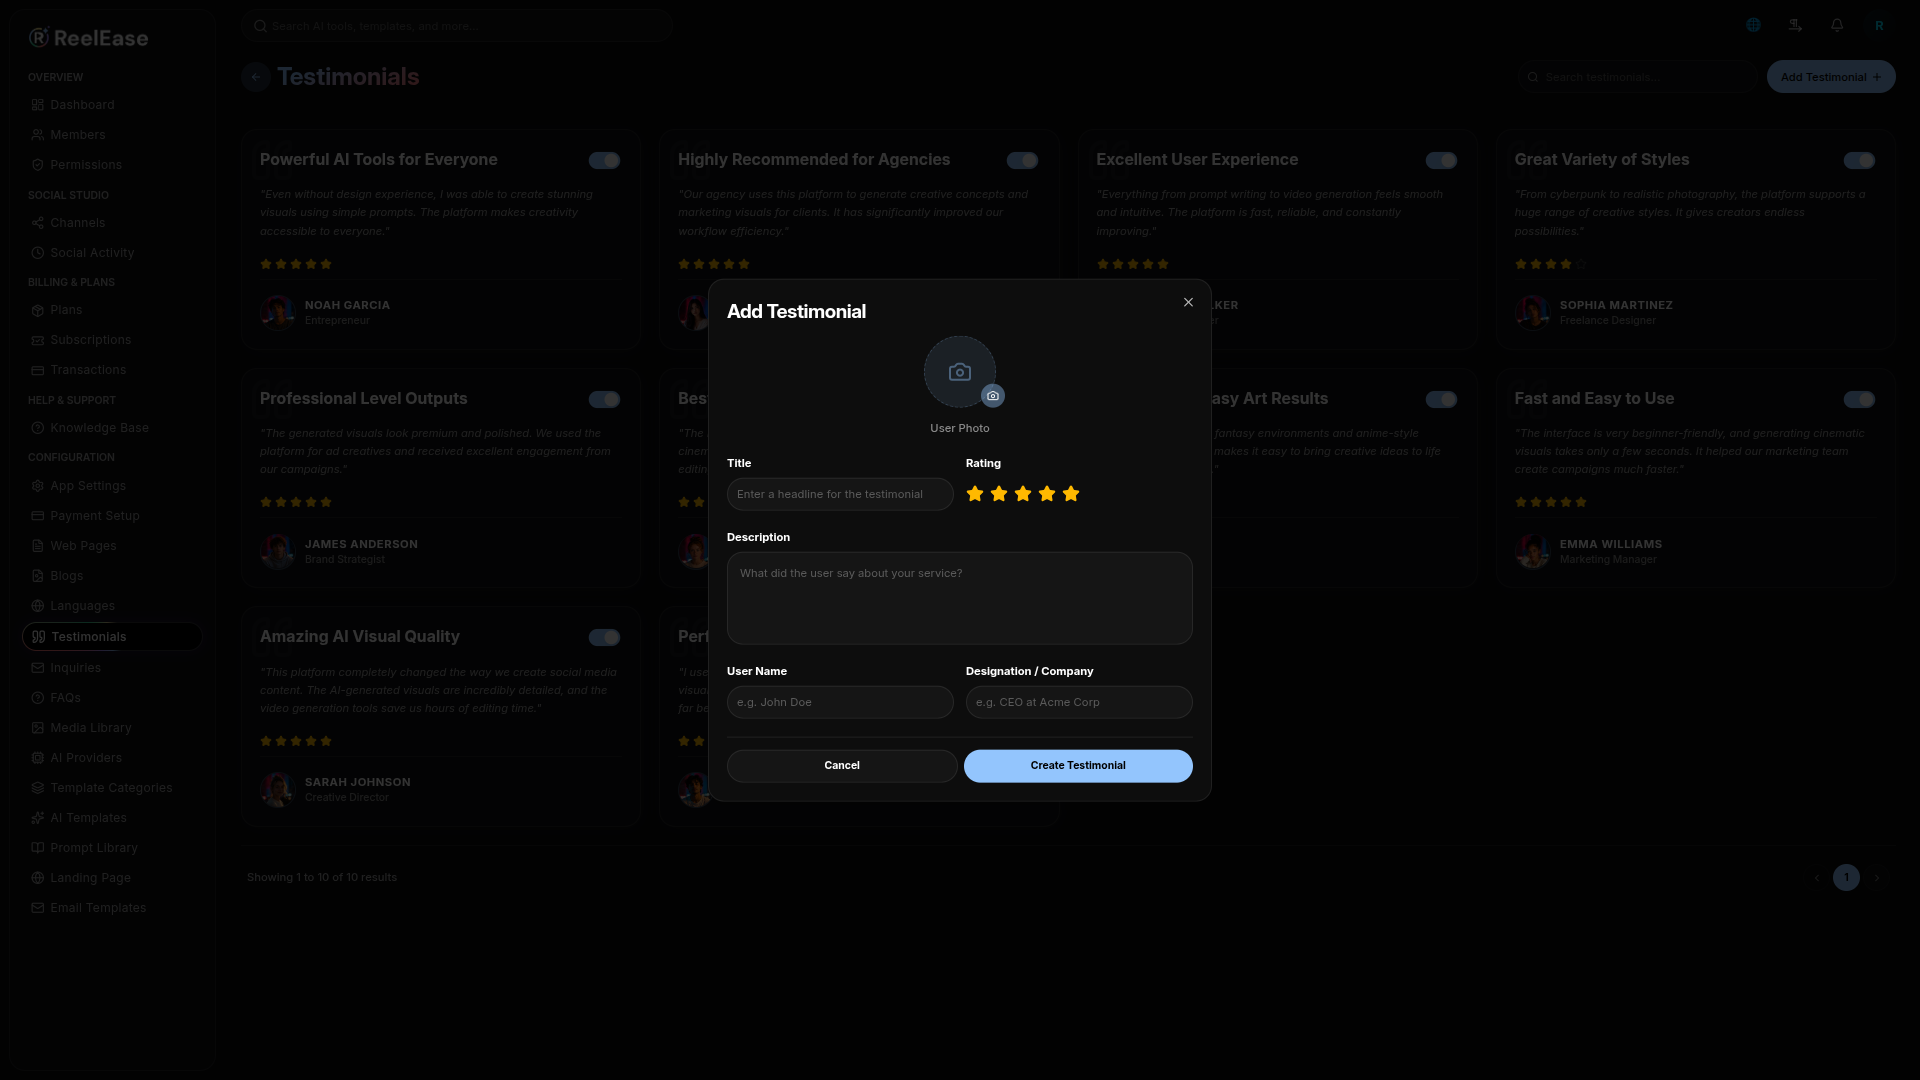Toggle Amazing AI Visual Quality switch
1920x1080 pixels.
[604, 637]
